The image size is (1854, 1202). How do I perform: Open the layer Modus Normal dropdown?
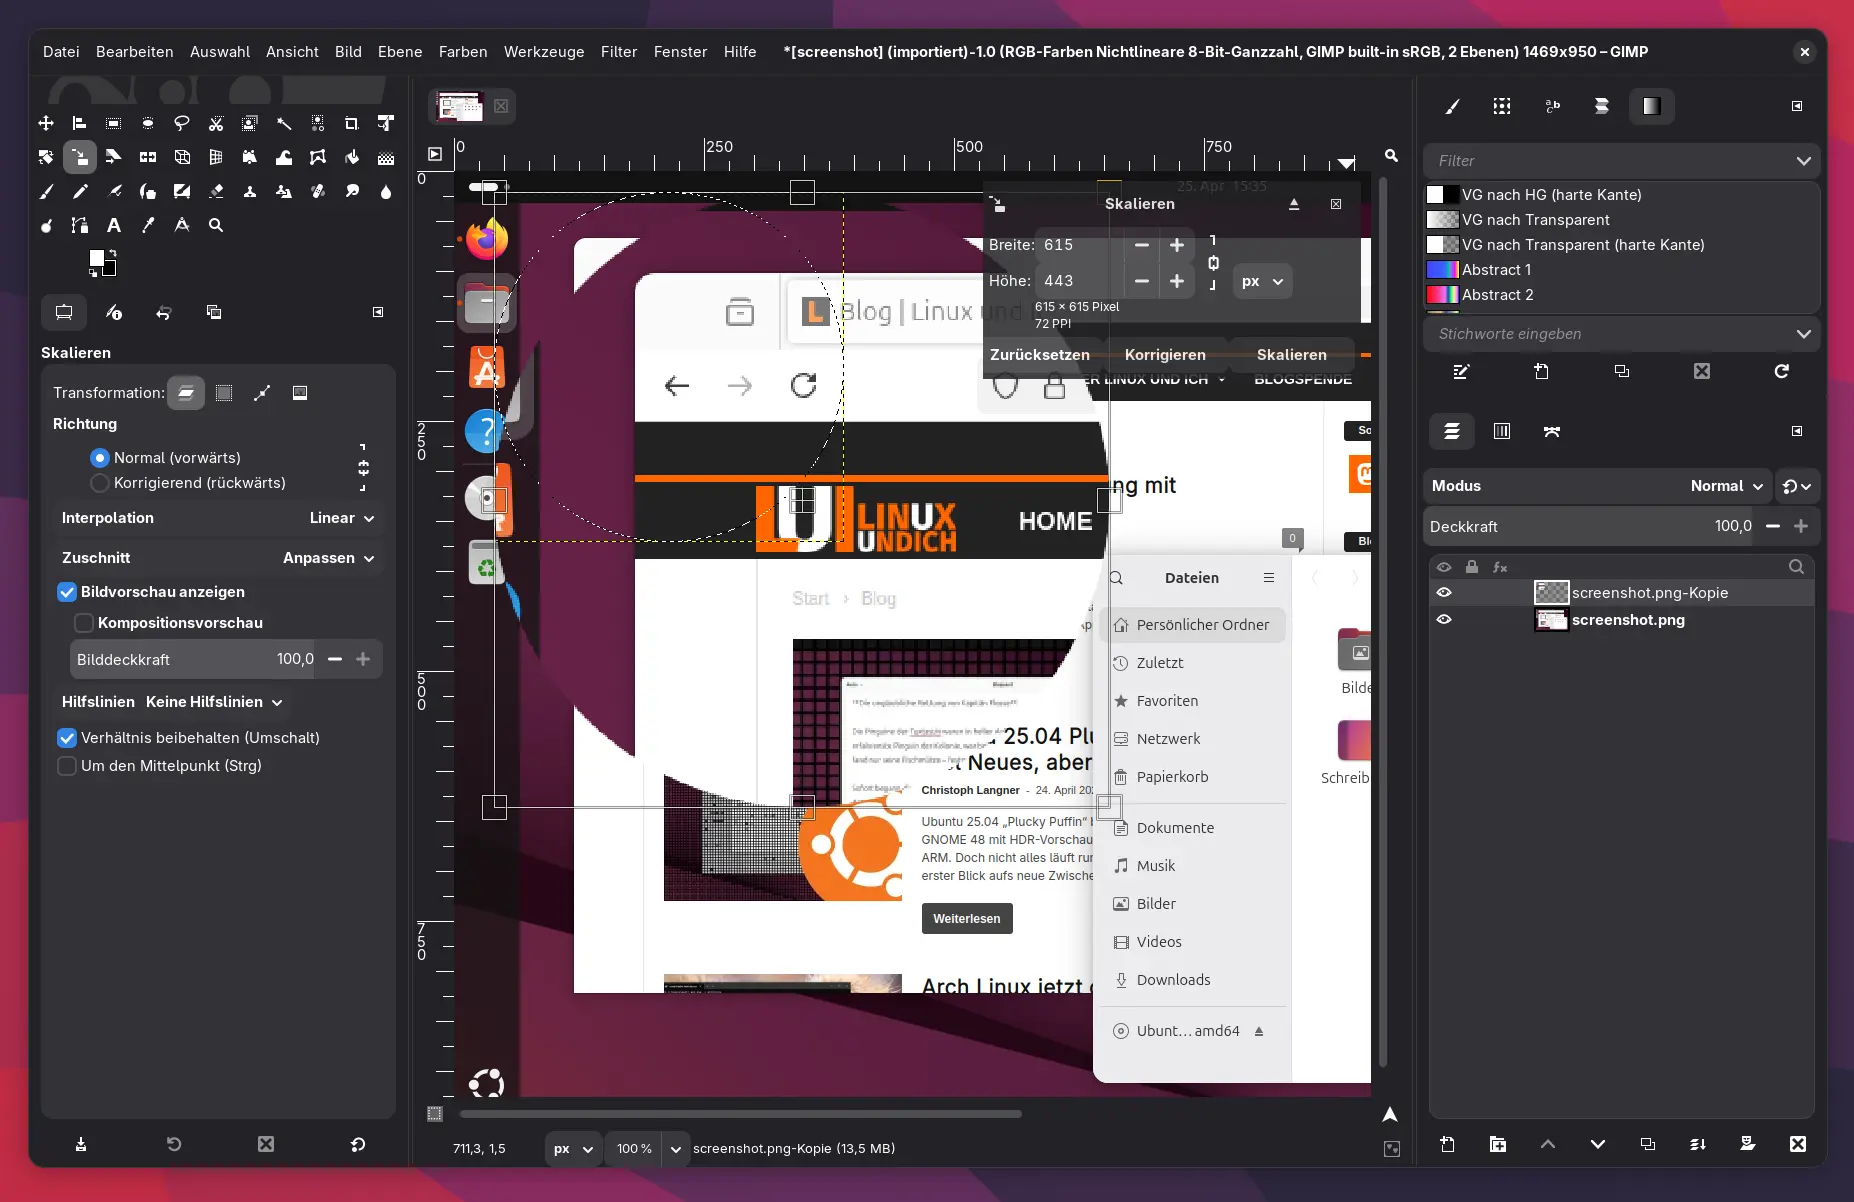click(x=1725, y=486)
